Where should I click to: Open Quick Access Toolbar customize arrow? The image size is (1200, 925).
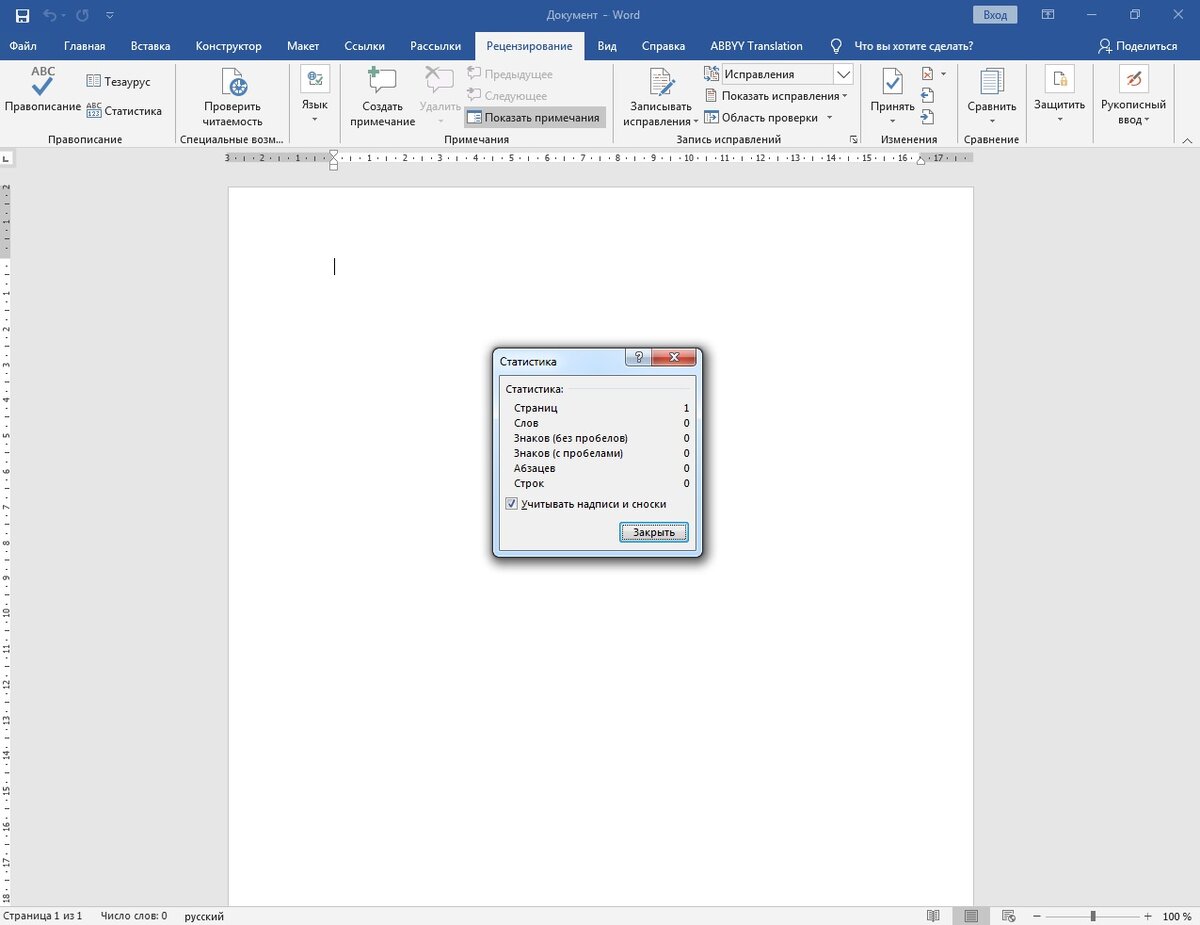pos(110,16)
